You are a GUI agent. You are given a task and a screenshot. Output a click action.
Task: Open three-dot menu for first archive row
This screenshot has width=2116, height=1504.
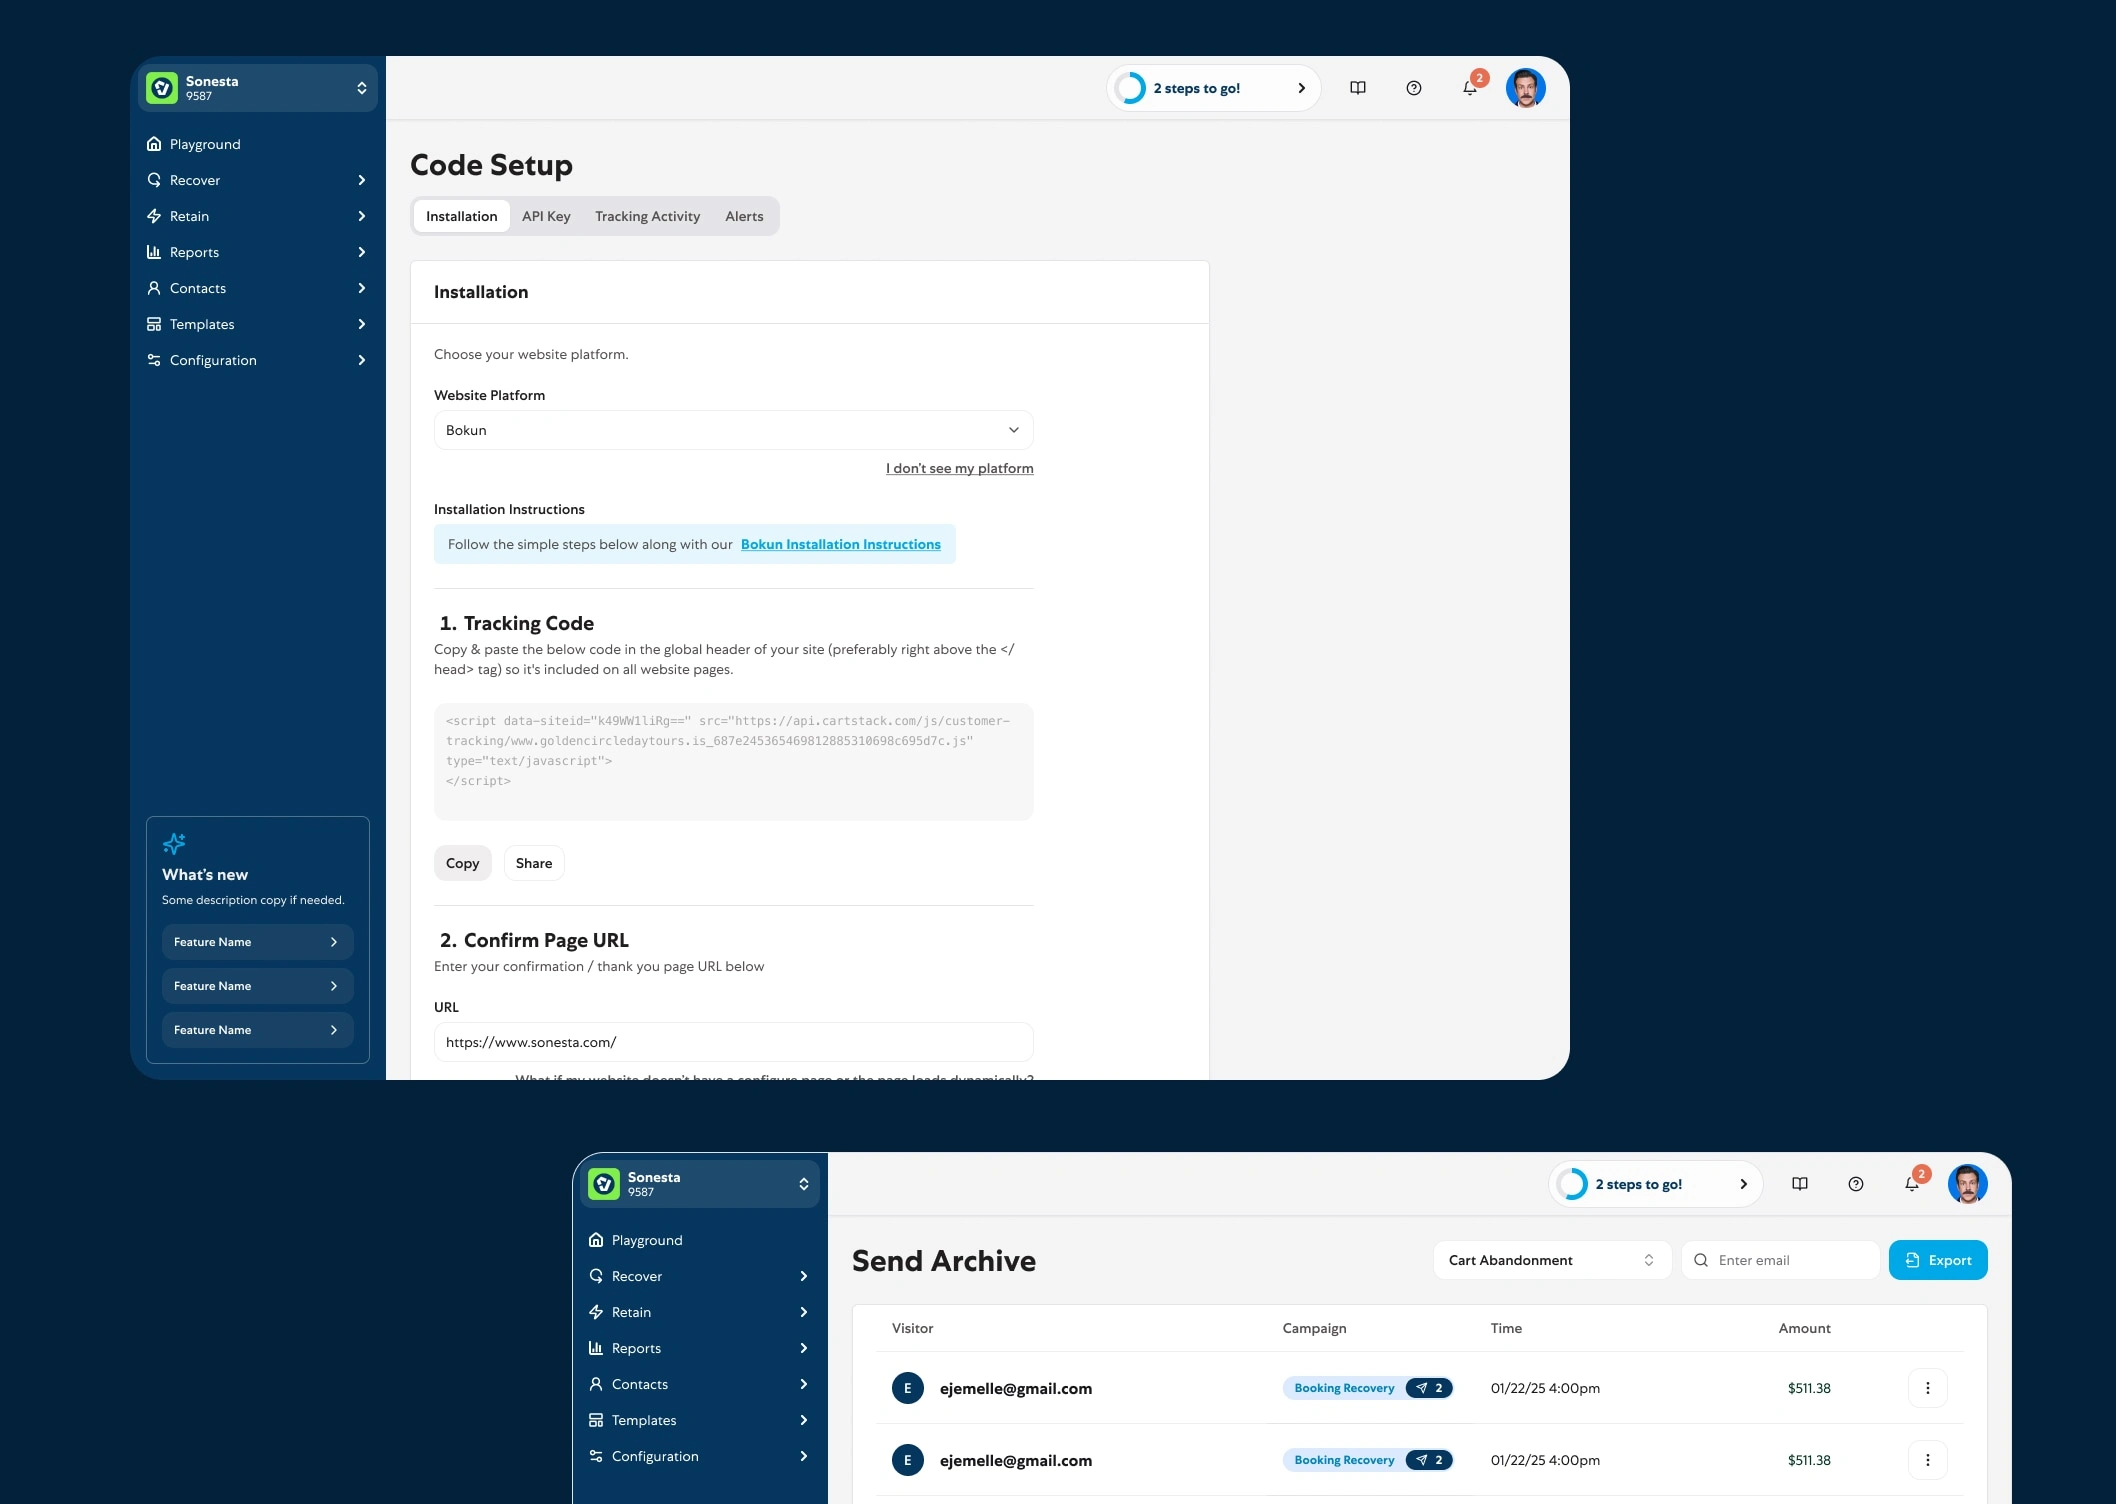[1927, 1388]
